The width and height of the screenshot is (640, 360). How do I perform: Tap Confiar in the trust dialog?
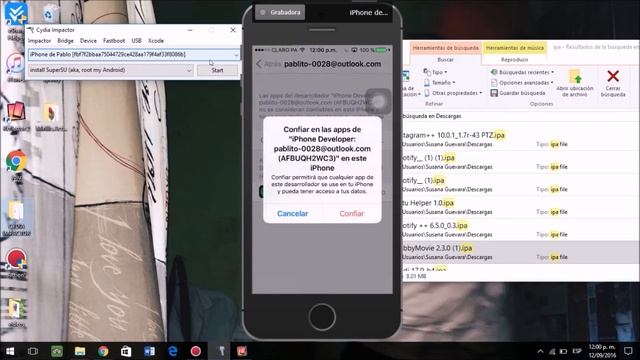[x=352, y=213]
